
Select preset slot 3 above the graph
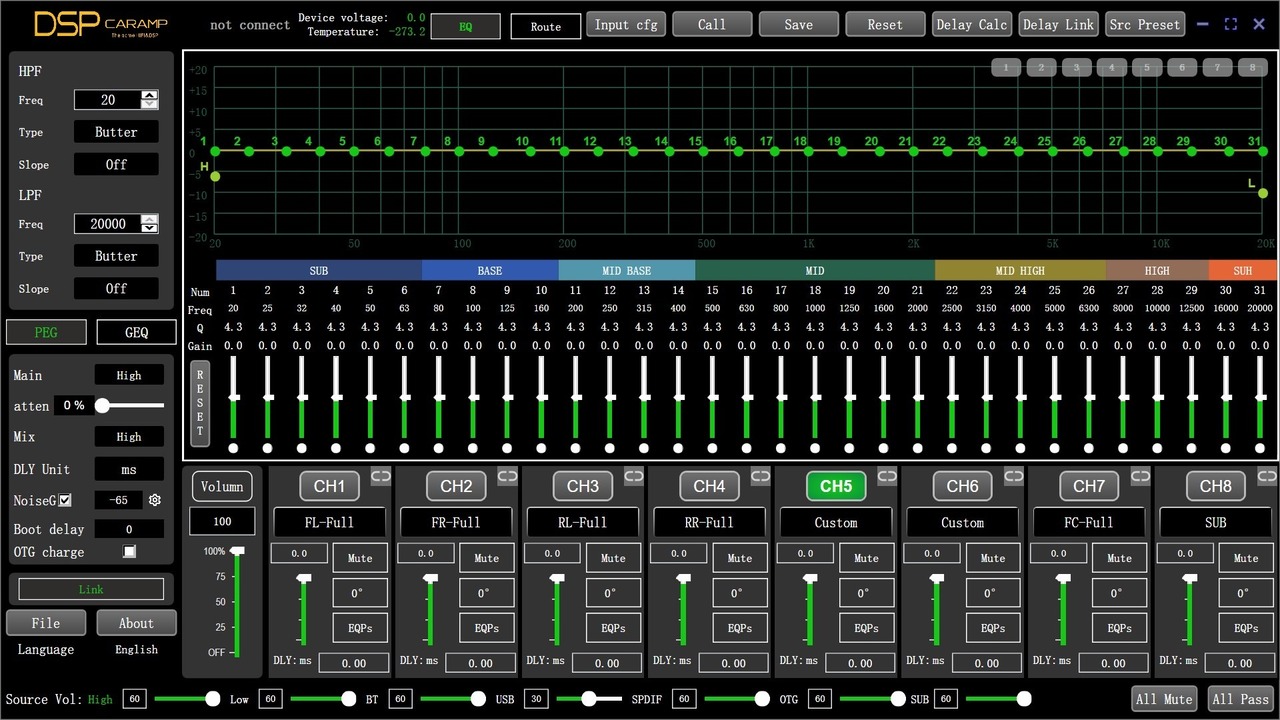point(1076,68)
